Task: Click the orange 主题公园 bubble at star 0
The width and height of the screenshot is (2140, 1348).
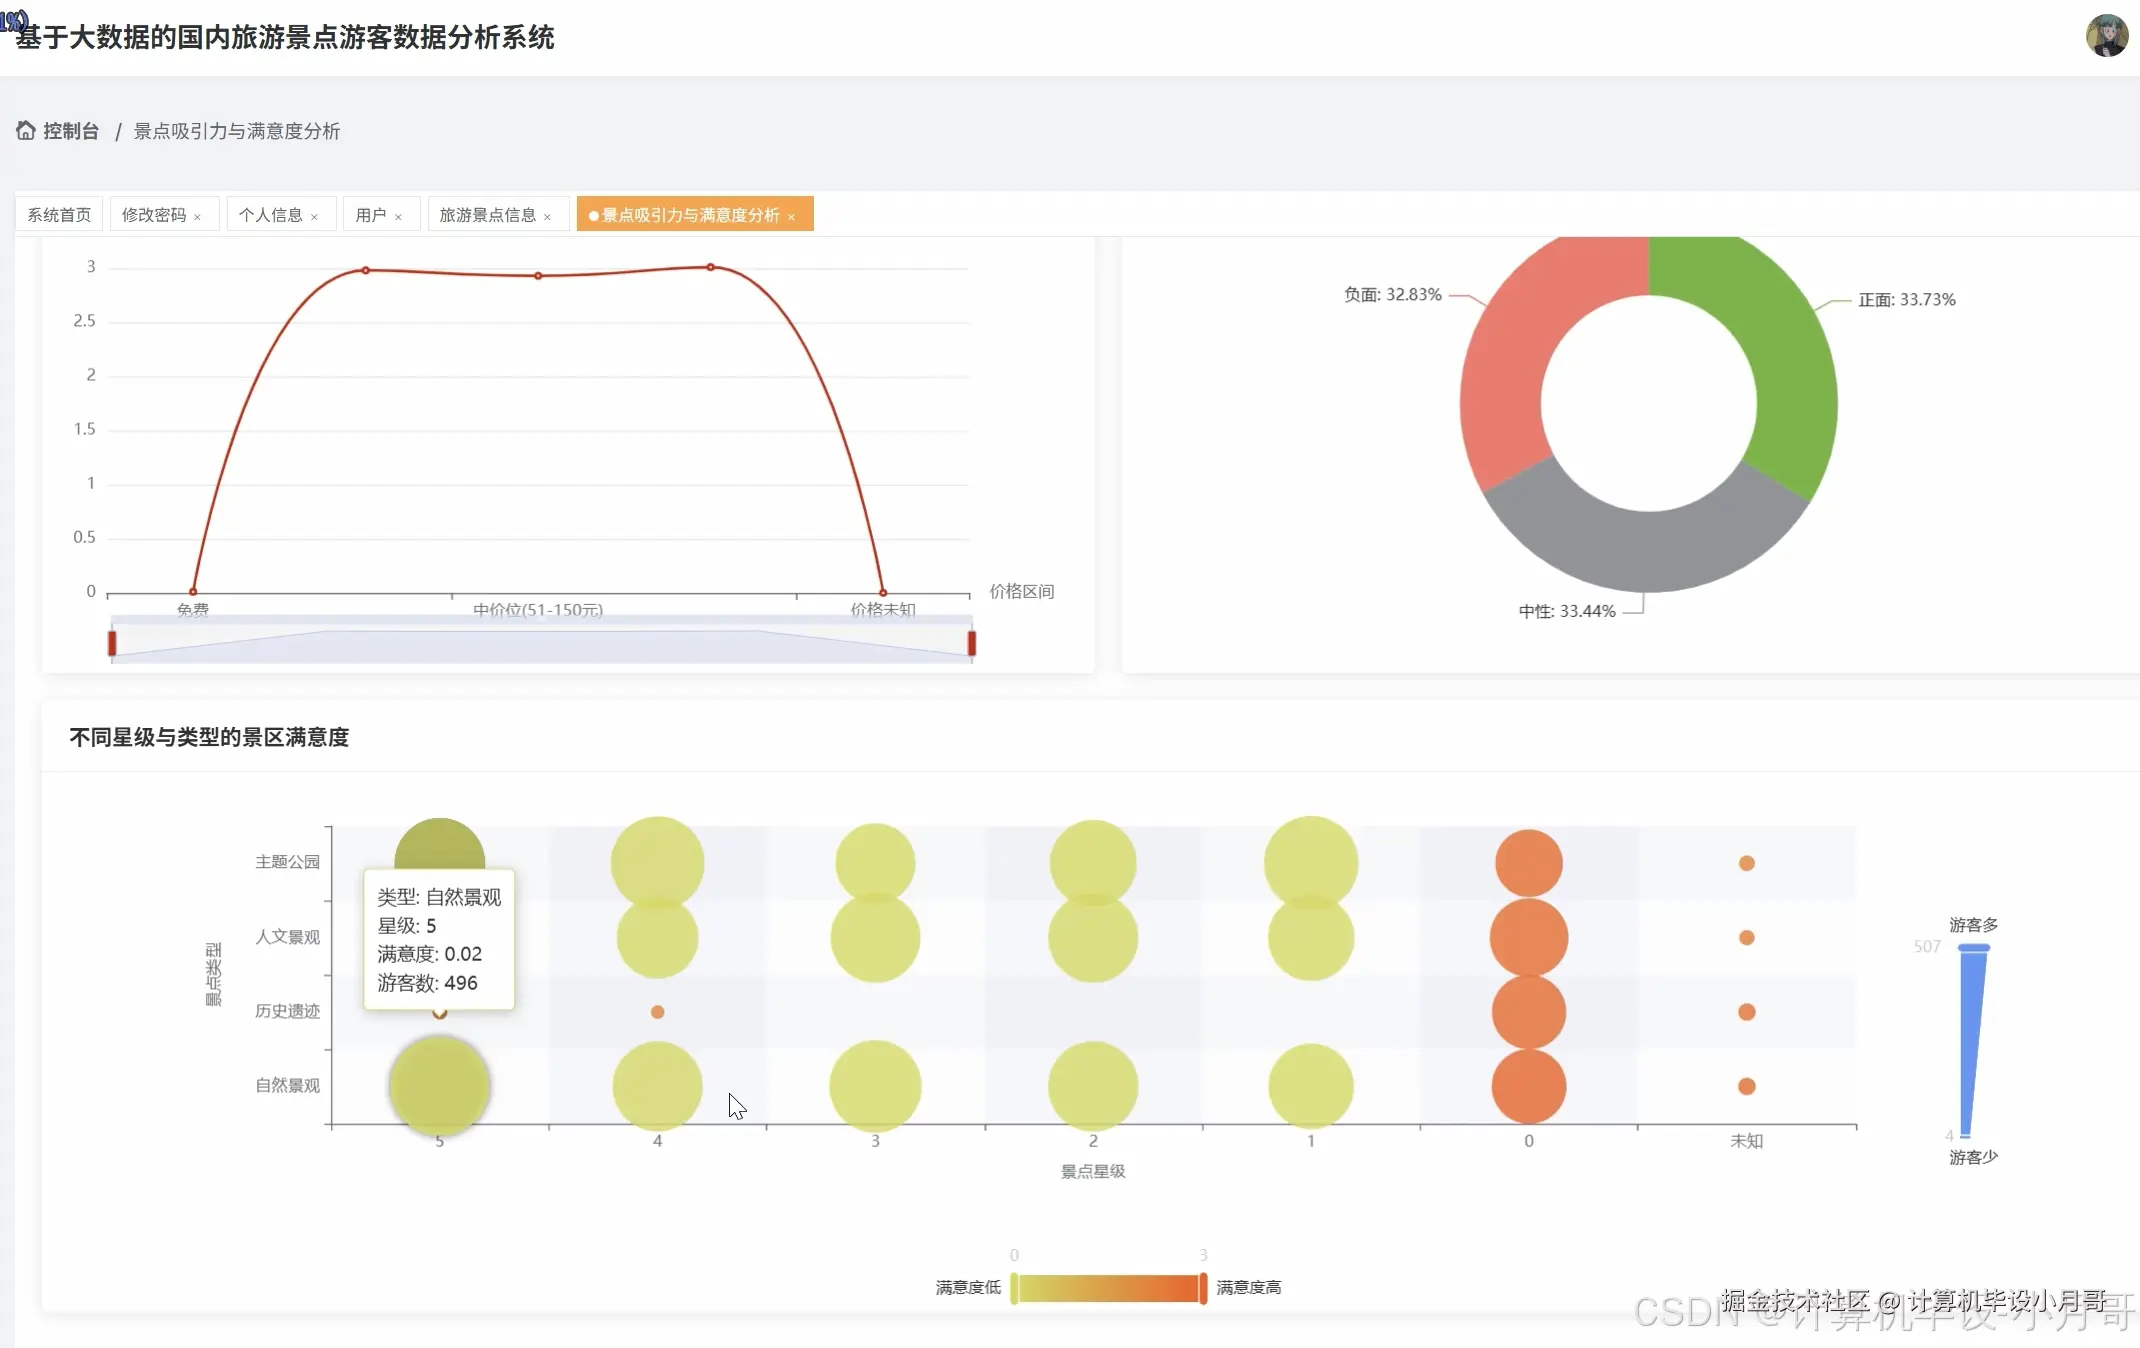Action: coord(1528,862)
